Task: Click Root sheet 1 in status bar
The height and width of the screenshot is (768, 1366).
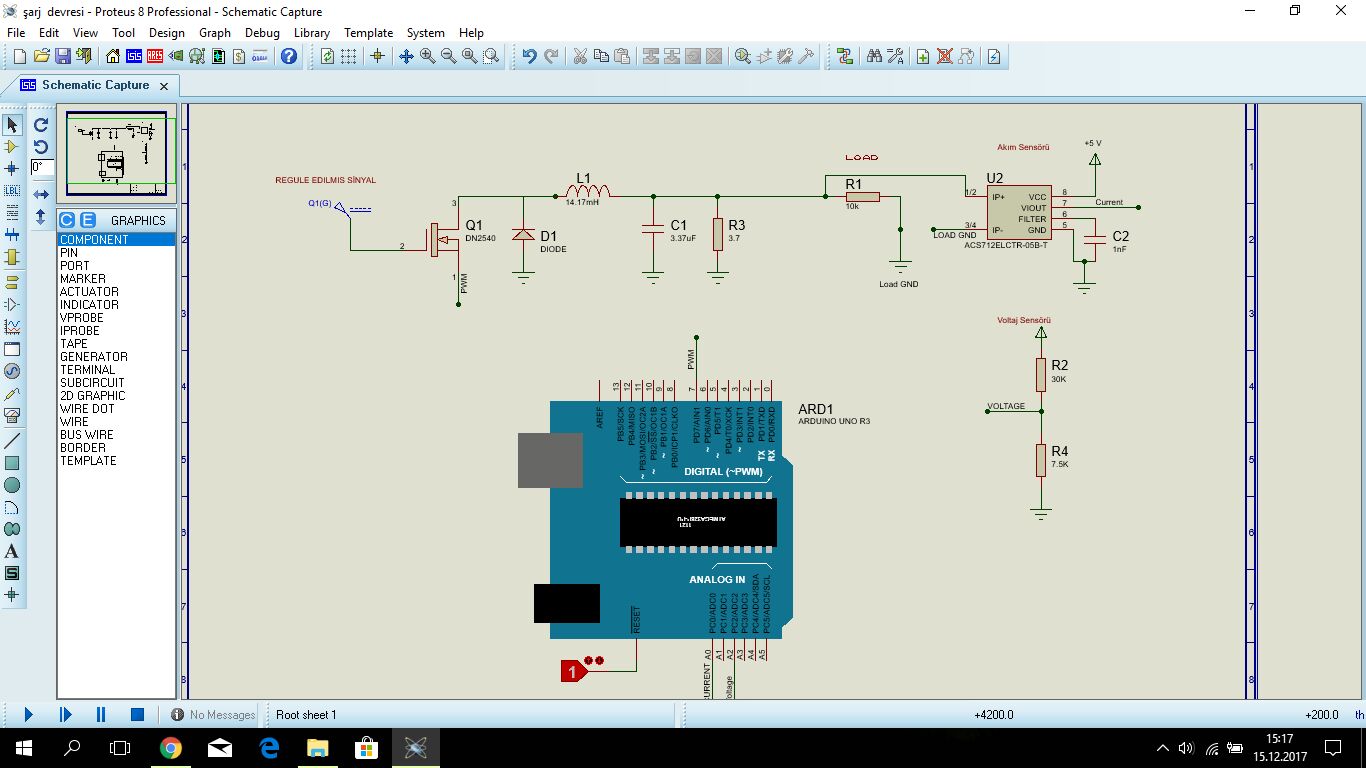Action: point(307,715)
